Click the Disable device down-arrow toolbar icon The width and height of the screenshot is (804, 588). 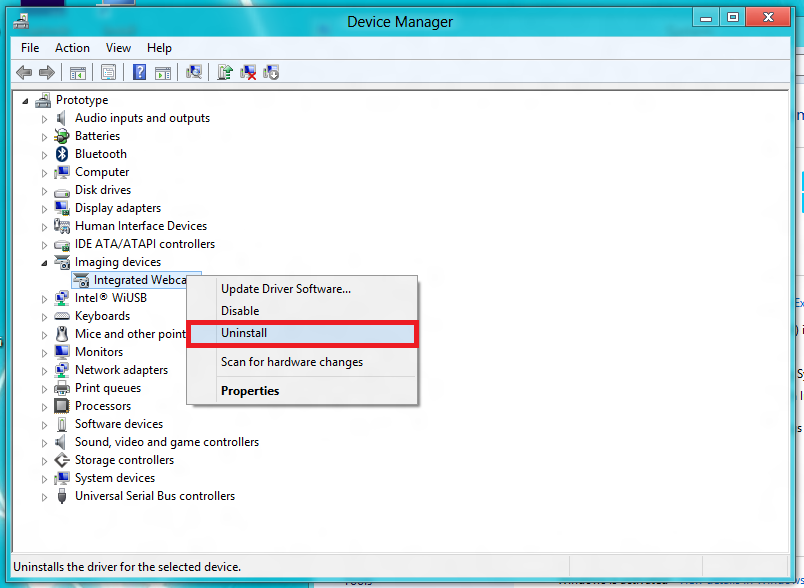[x=271, y=72]
